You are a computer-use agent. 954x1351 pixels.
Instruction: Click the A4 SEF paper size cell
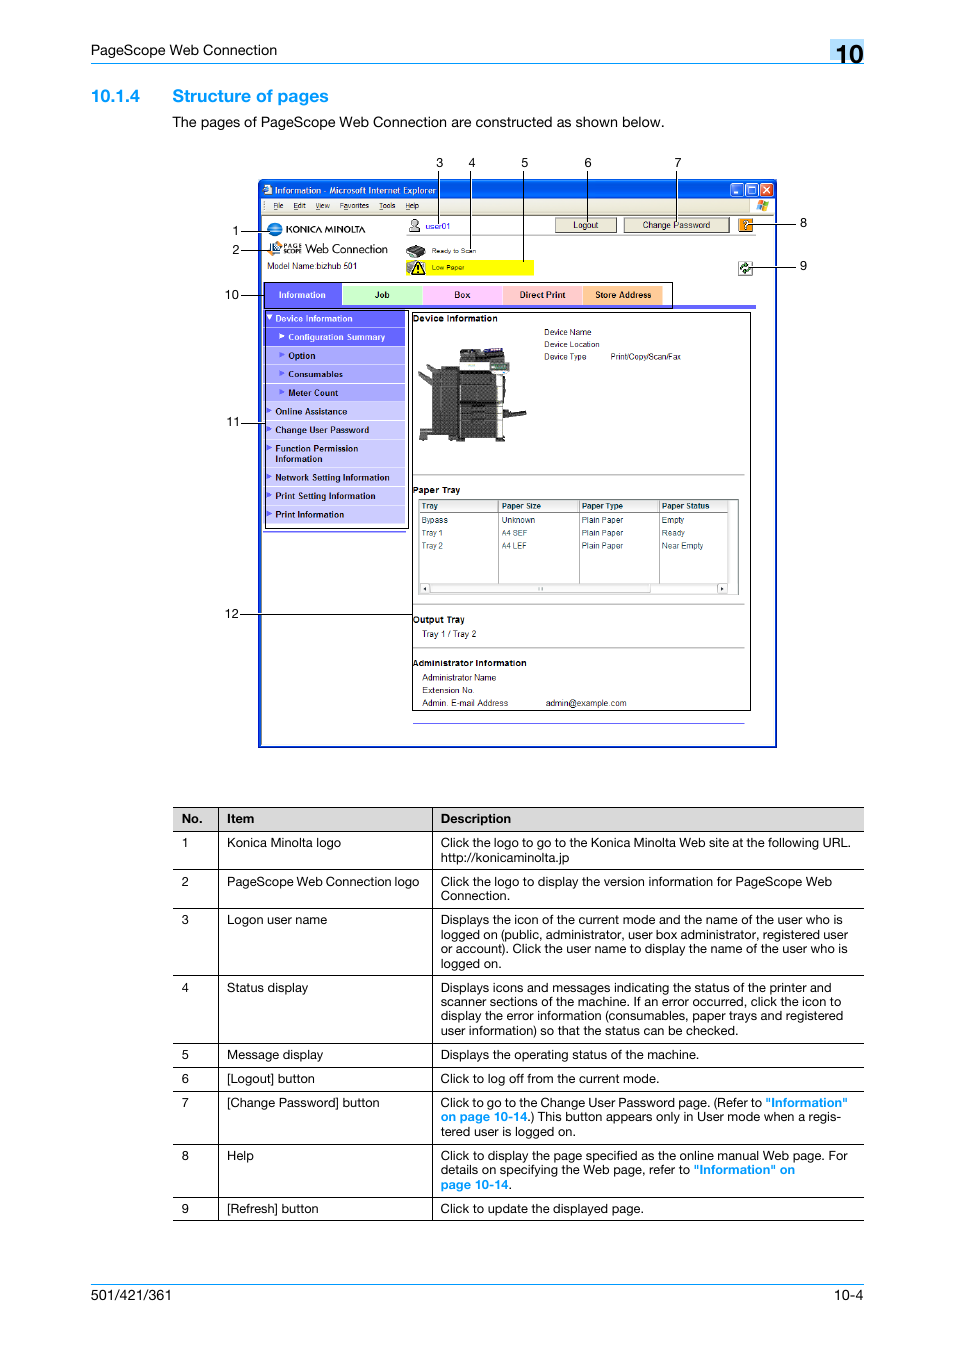[x=514, y=533]
